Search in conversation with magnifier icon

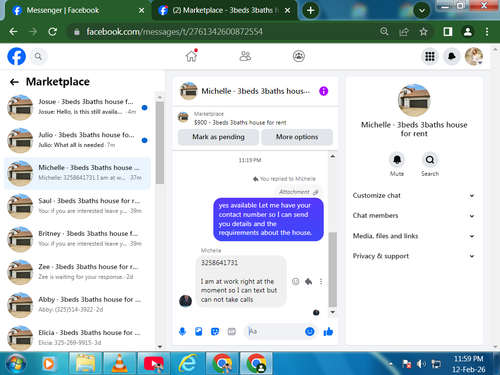[x=430, y=160]
